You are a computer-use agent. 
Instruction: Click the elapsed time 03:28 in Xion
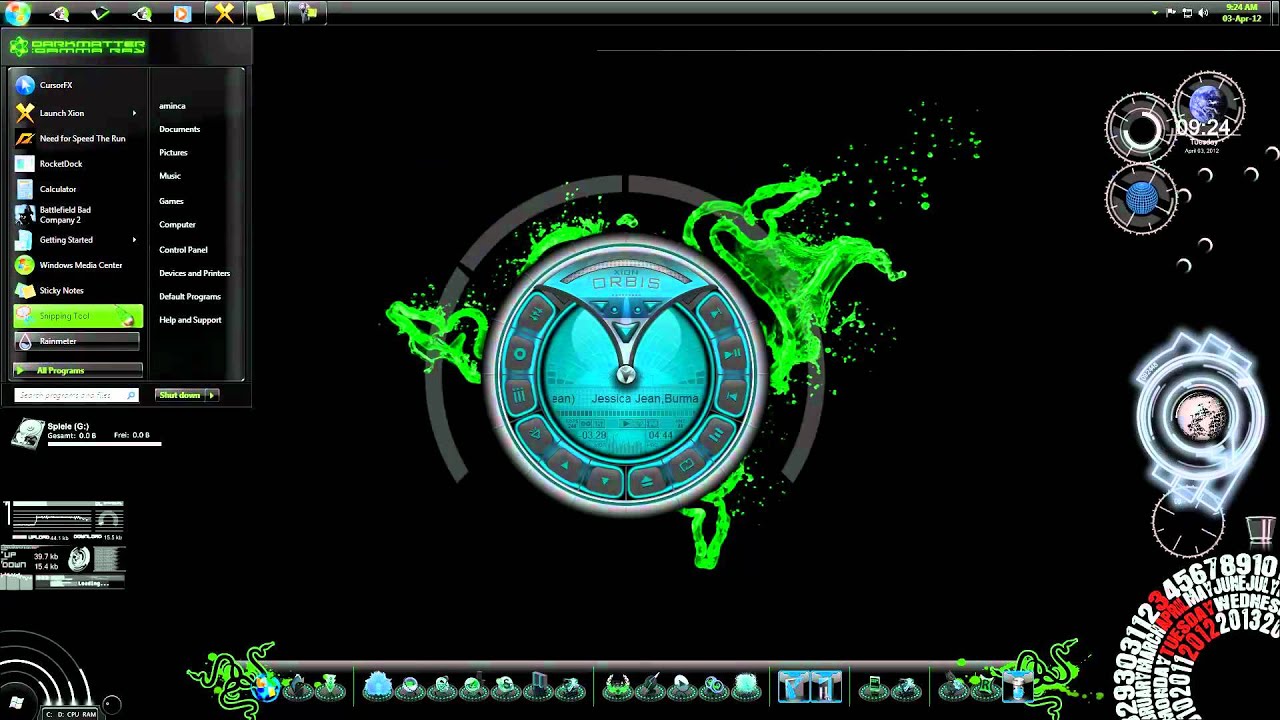click(x=594, y=435)
